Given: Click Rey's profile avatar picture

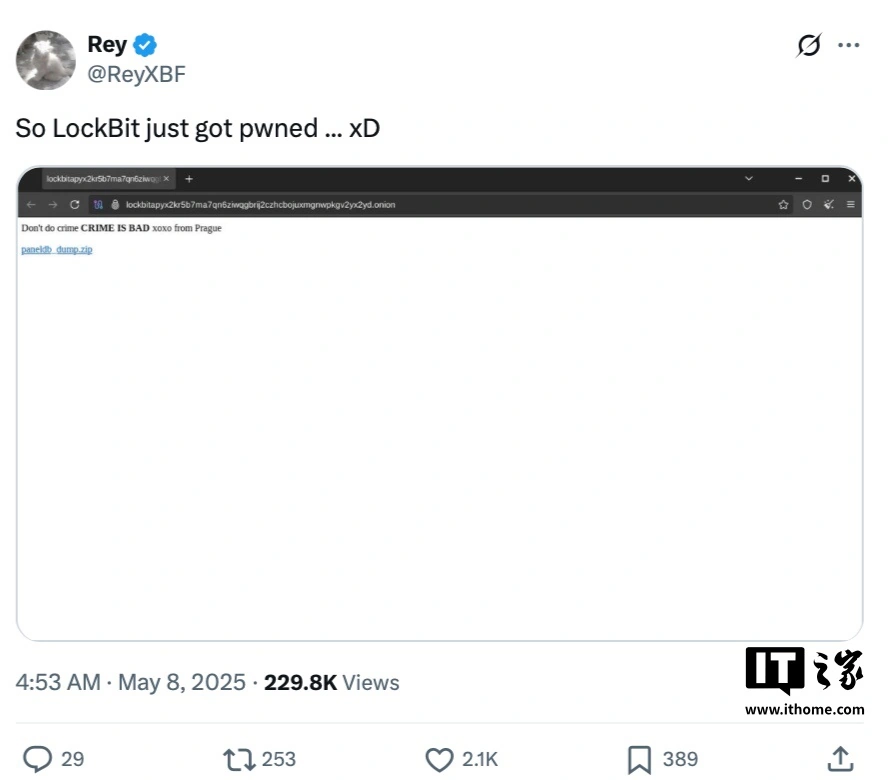Looking at the screenshot, I should click(x=46, y=60).
